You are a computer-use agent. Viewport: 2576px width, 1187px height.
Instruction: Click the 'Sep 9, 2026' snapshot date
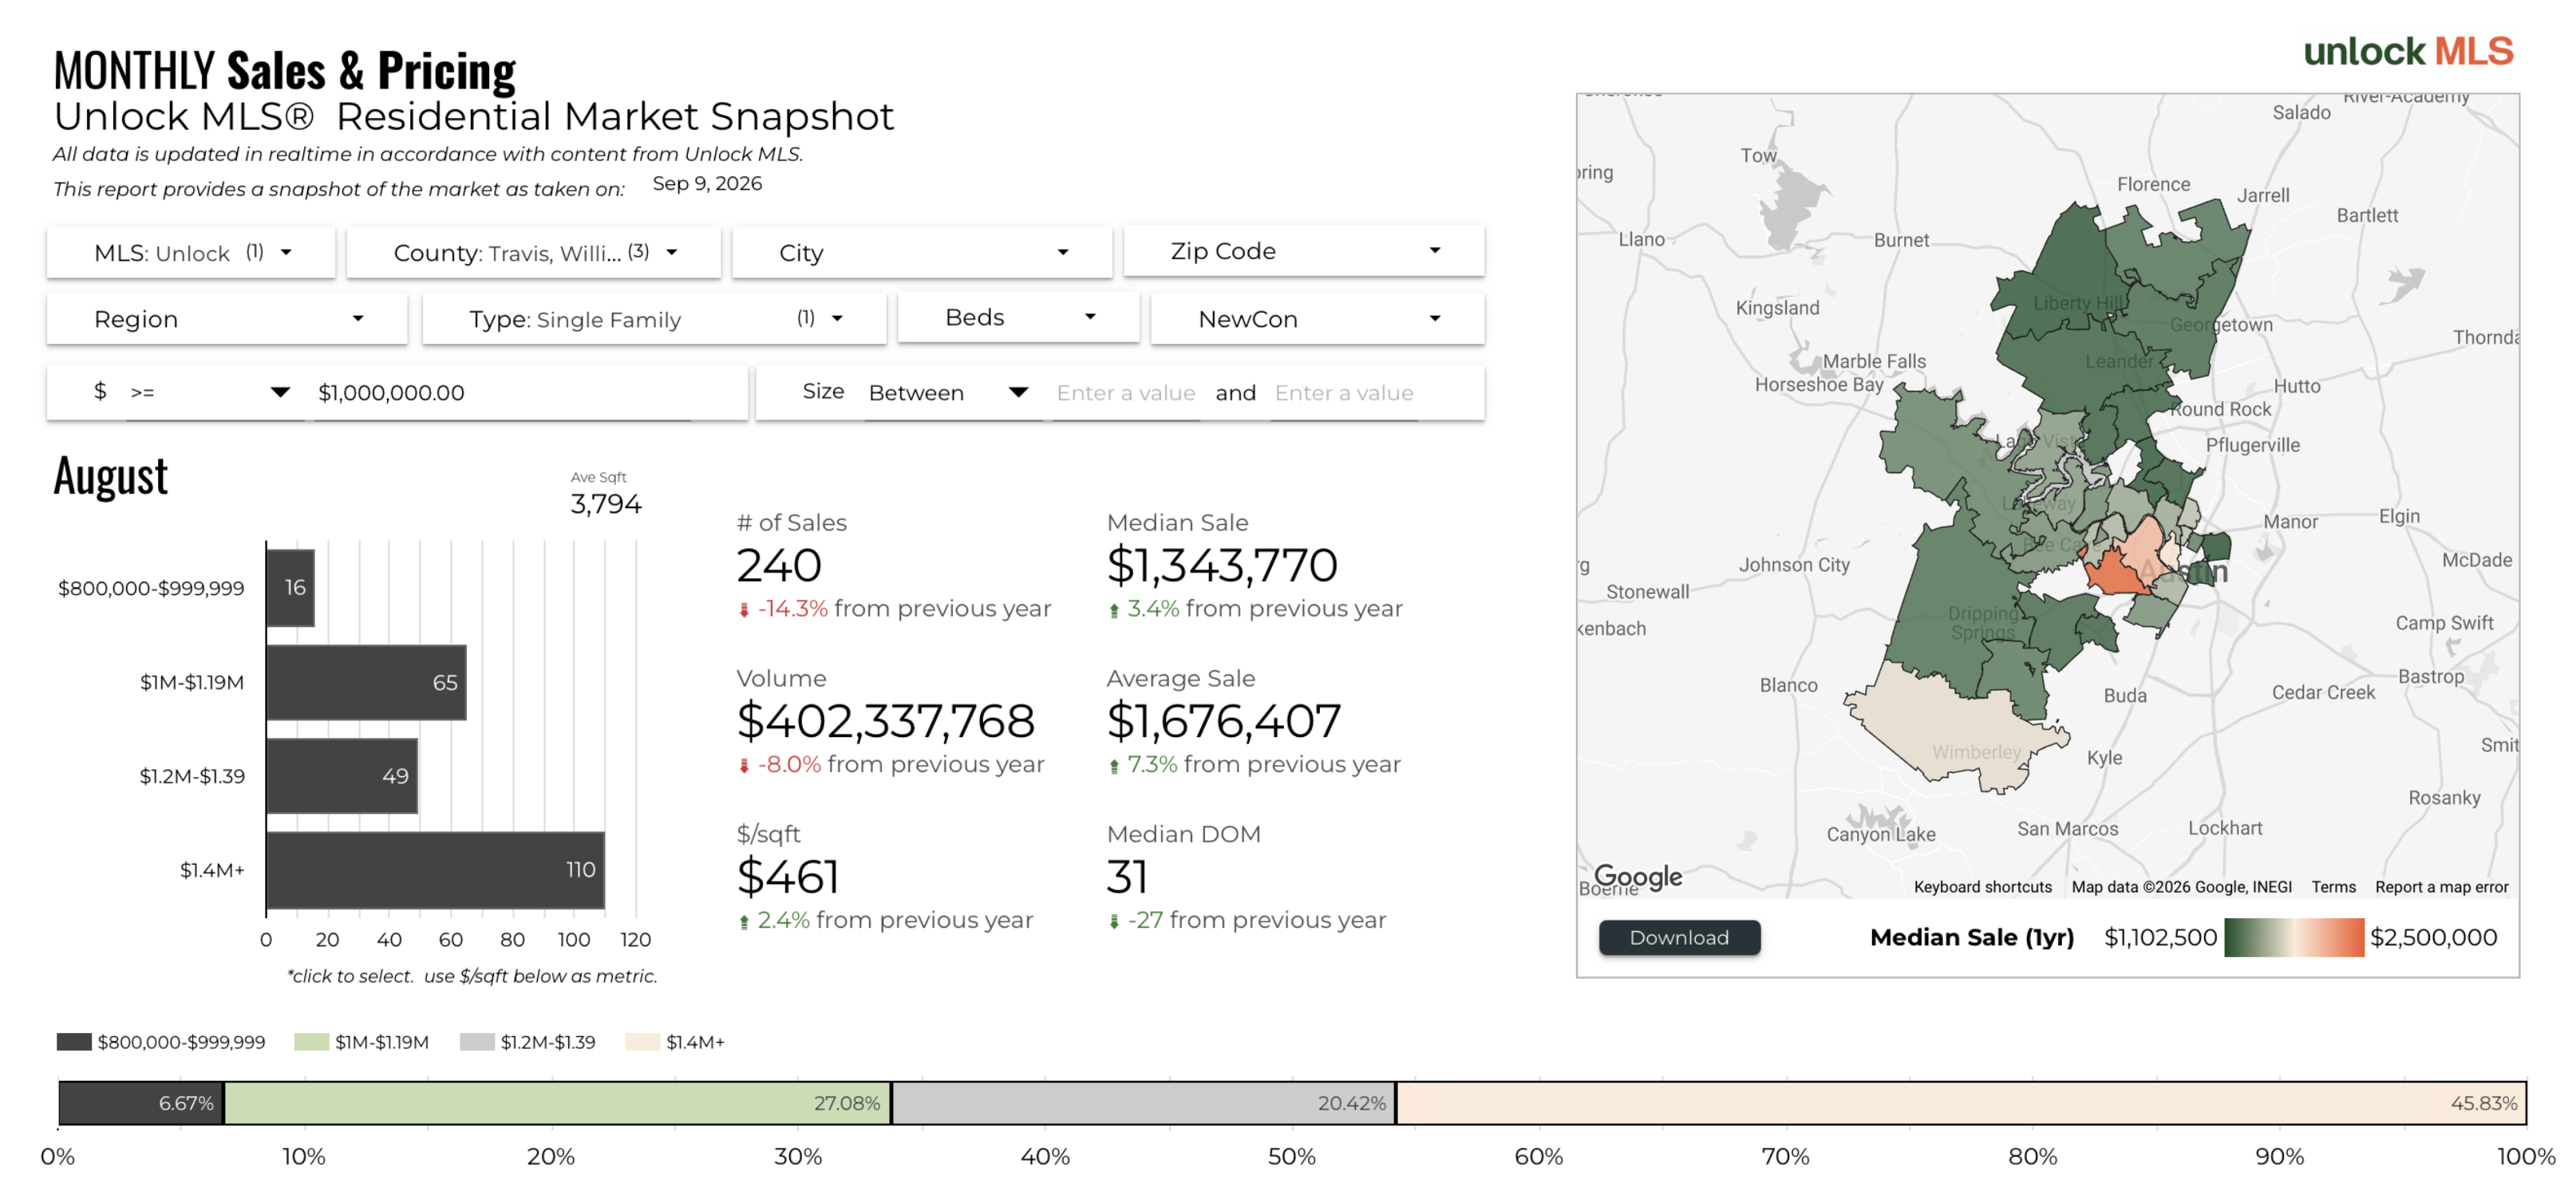pyautogui.click(x=707, y=183)
